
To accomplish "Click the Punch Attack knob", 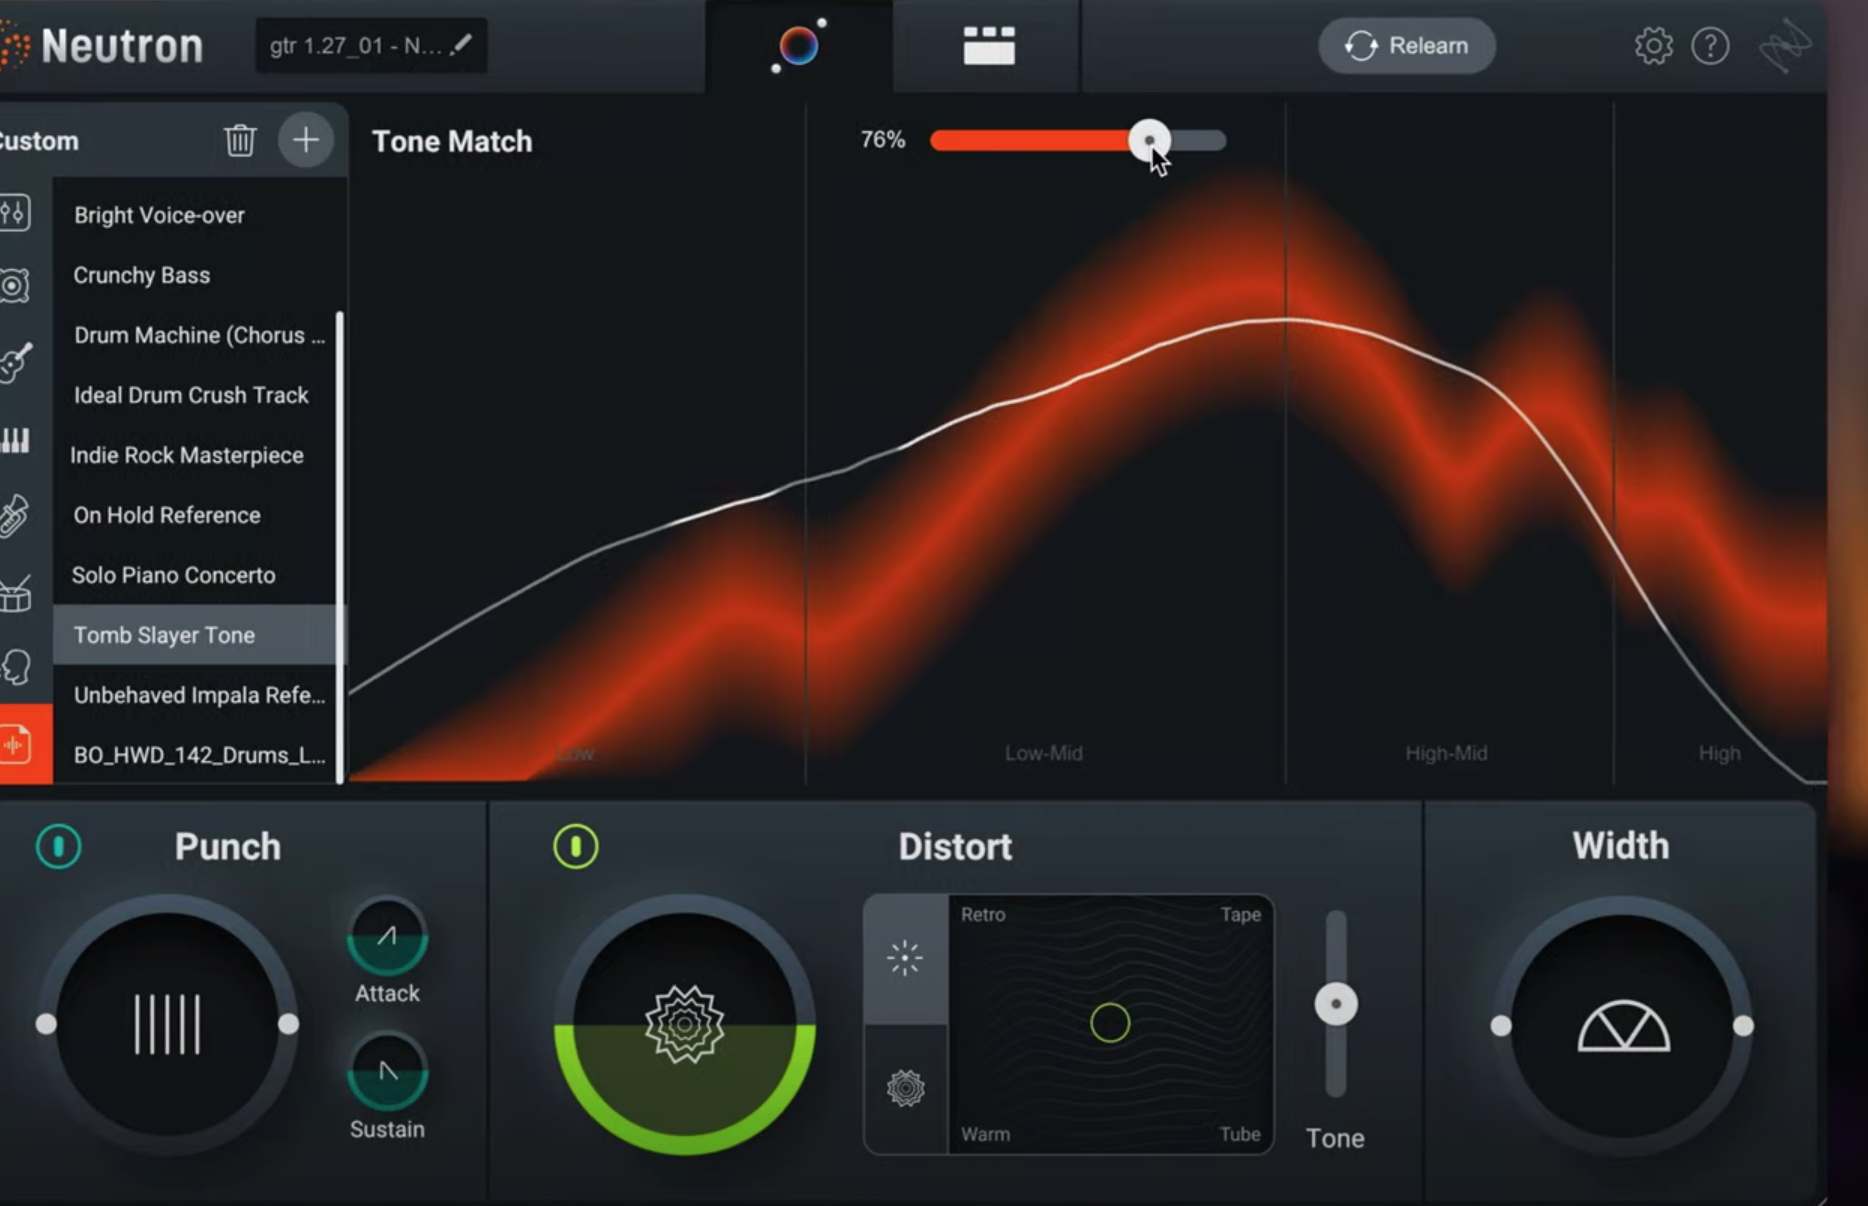I will pyautogui.click(x=387, y=937).
